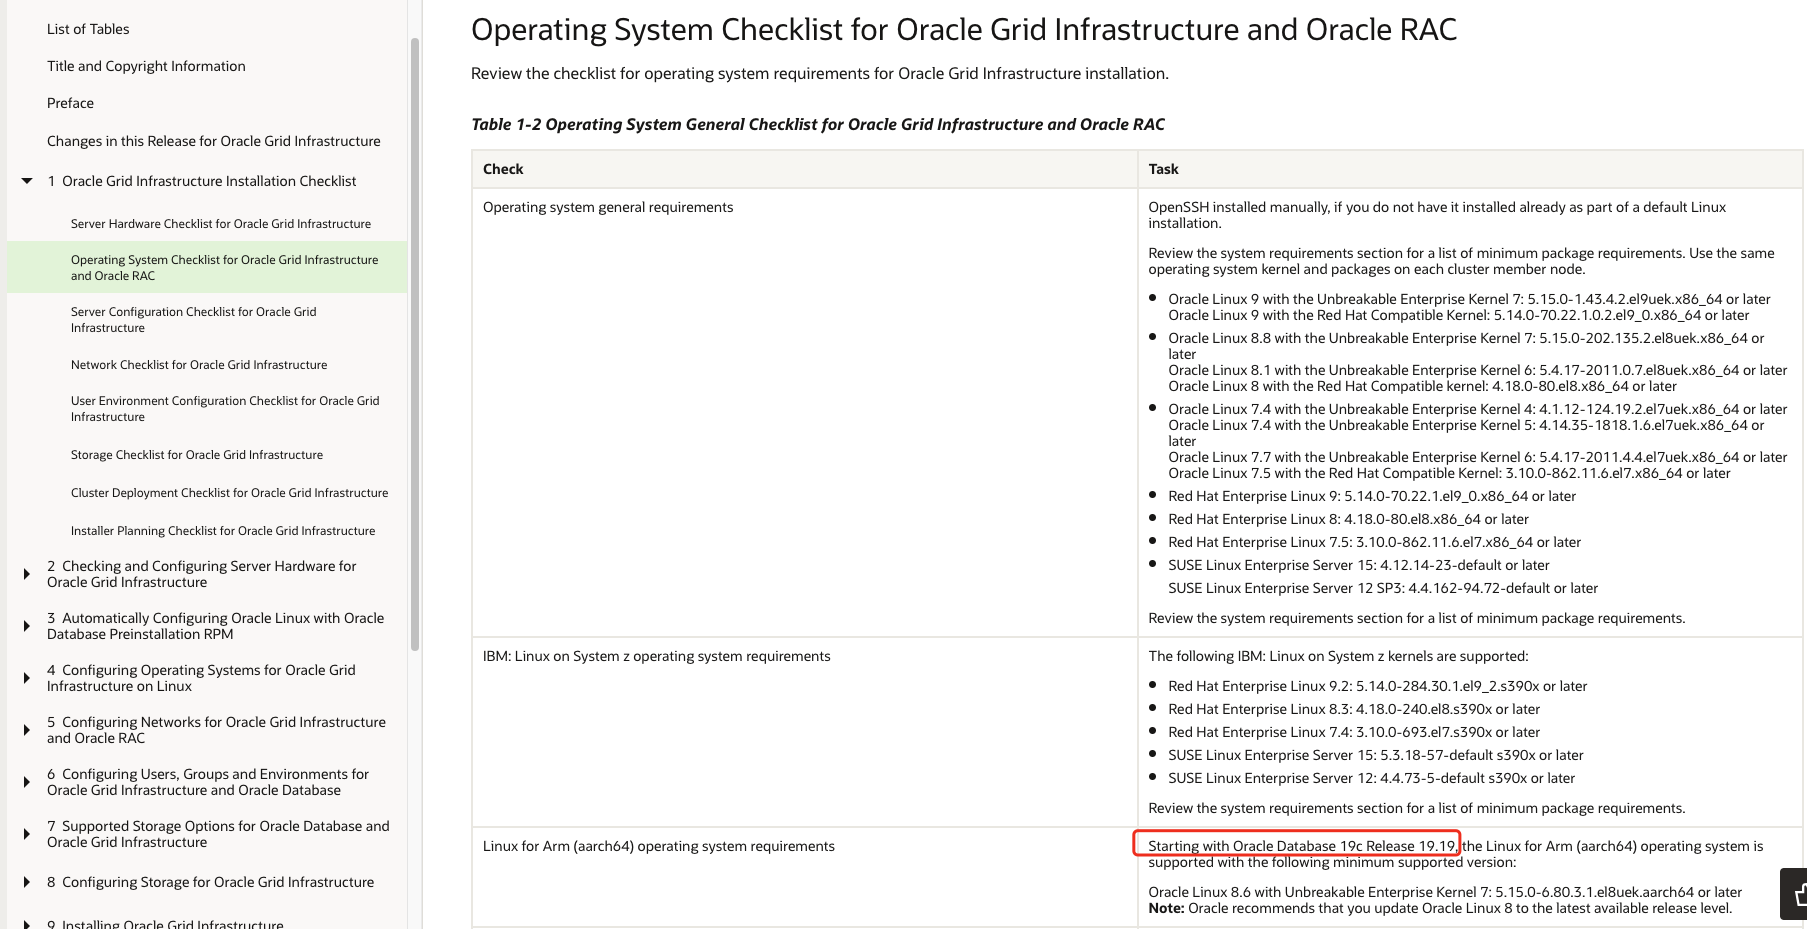The image size is (1807, 929).
Task: Click "SUSE Linux Enterprise Server 12: 4.4.73-5-default s390x" line
Action: (x=1371, y=778)
